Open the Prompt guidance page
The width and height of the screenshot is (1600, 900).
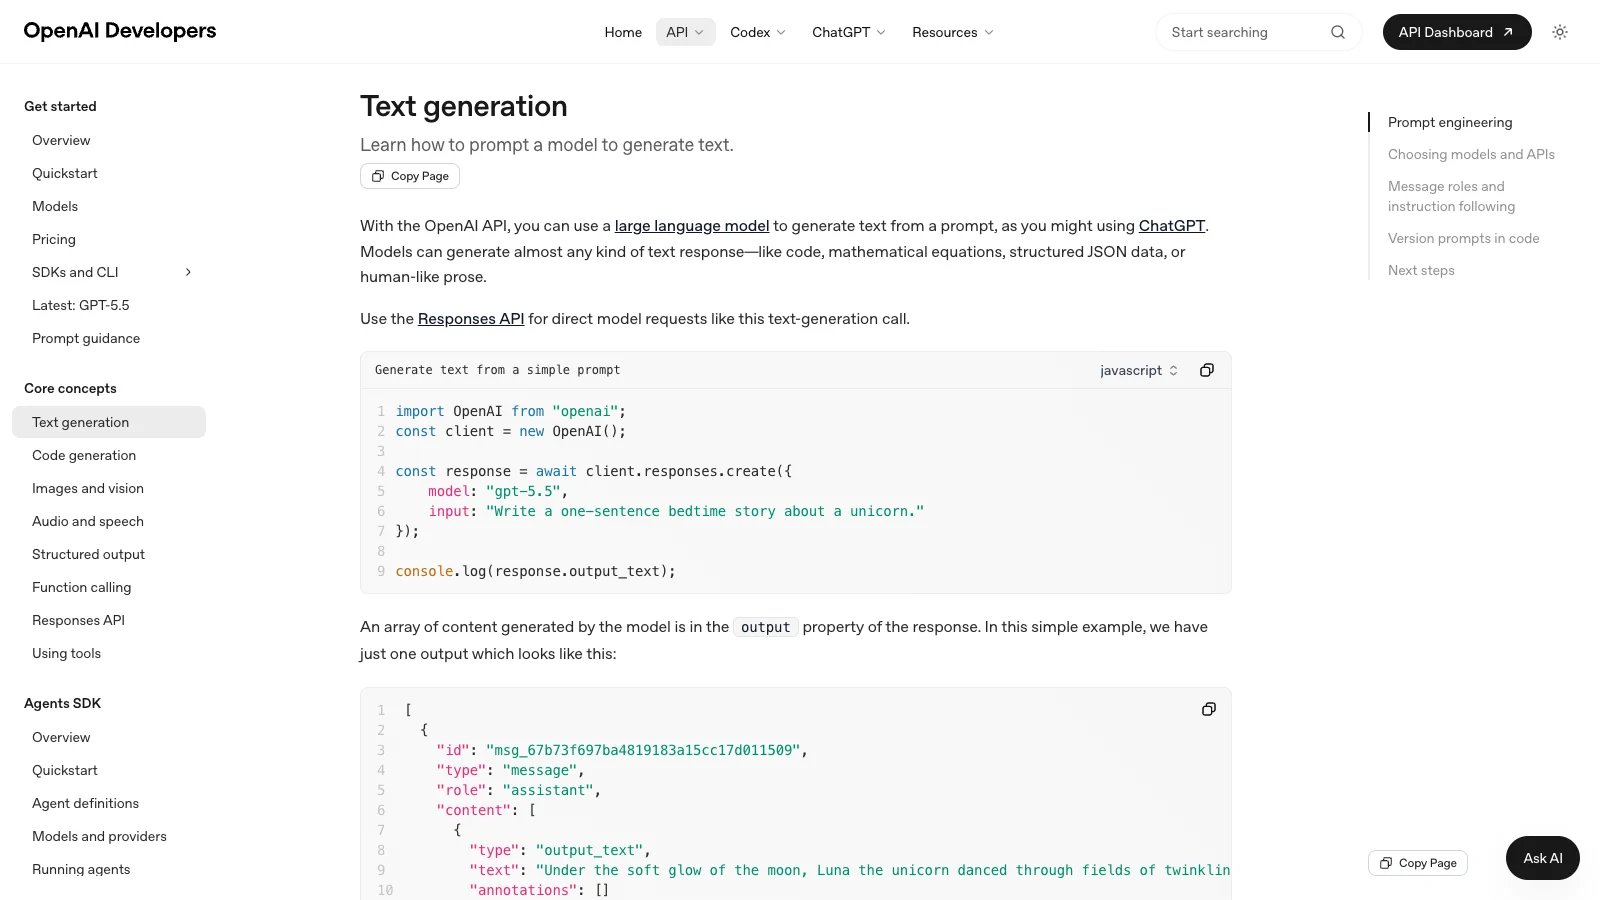tap(86, 338)
